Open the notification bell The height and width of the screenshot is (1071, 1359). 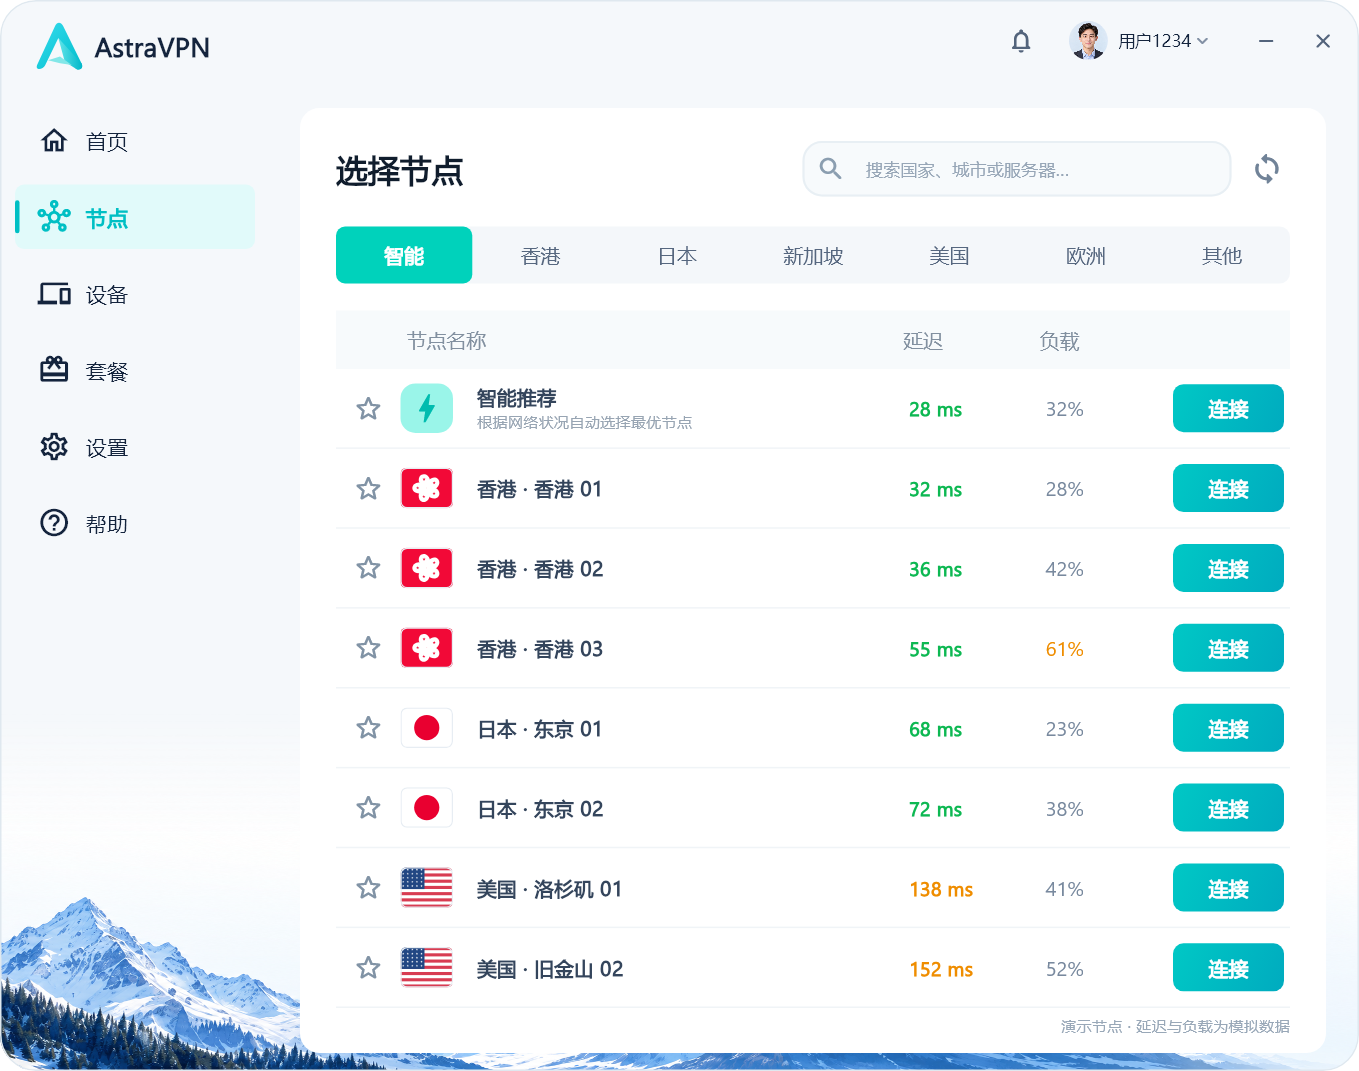[1021, 41]
